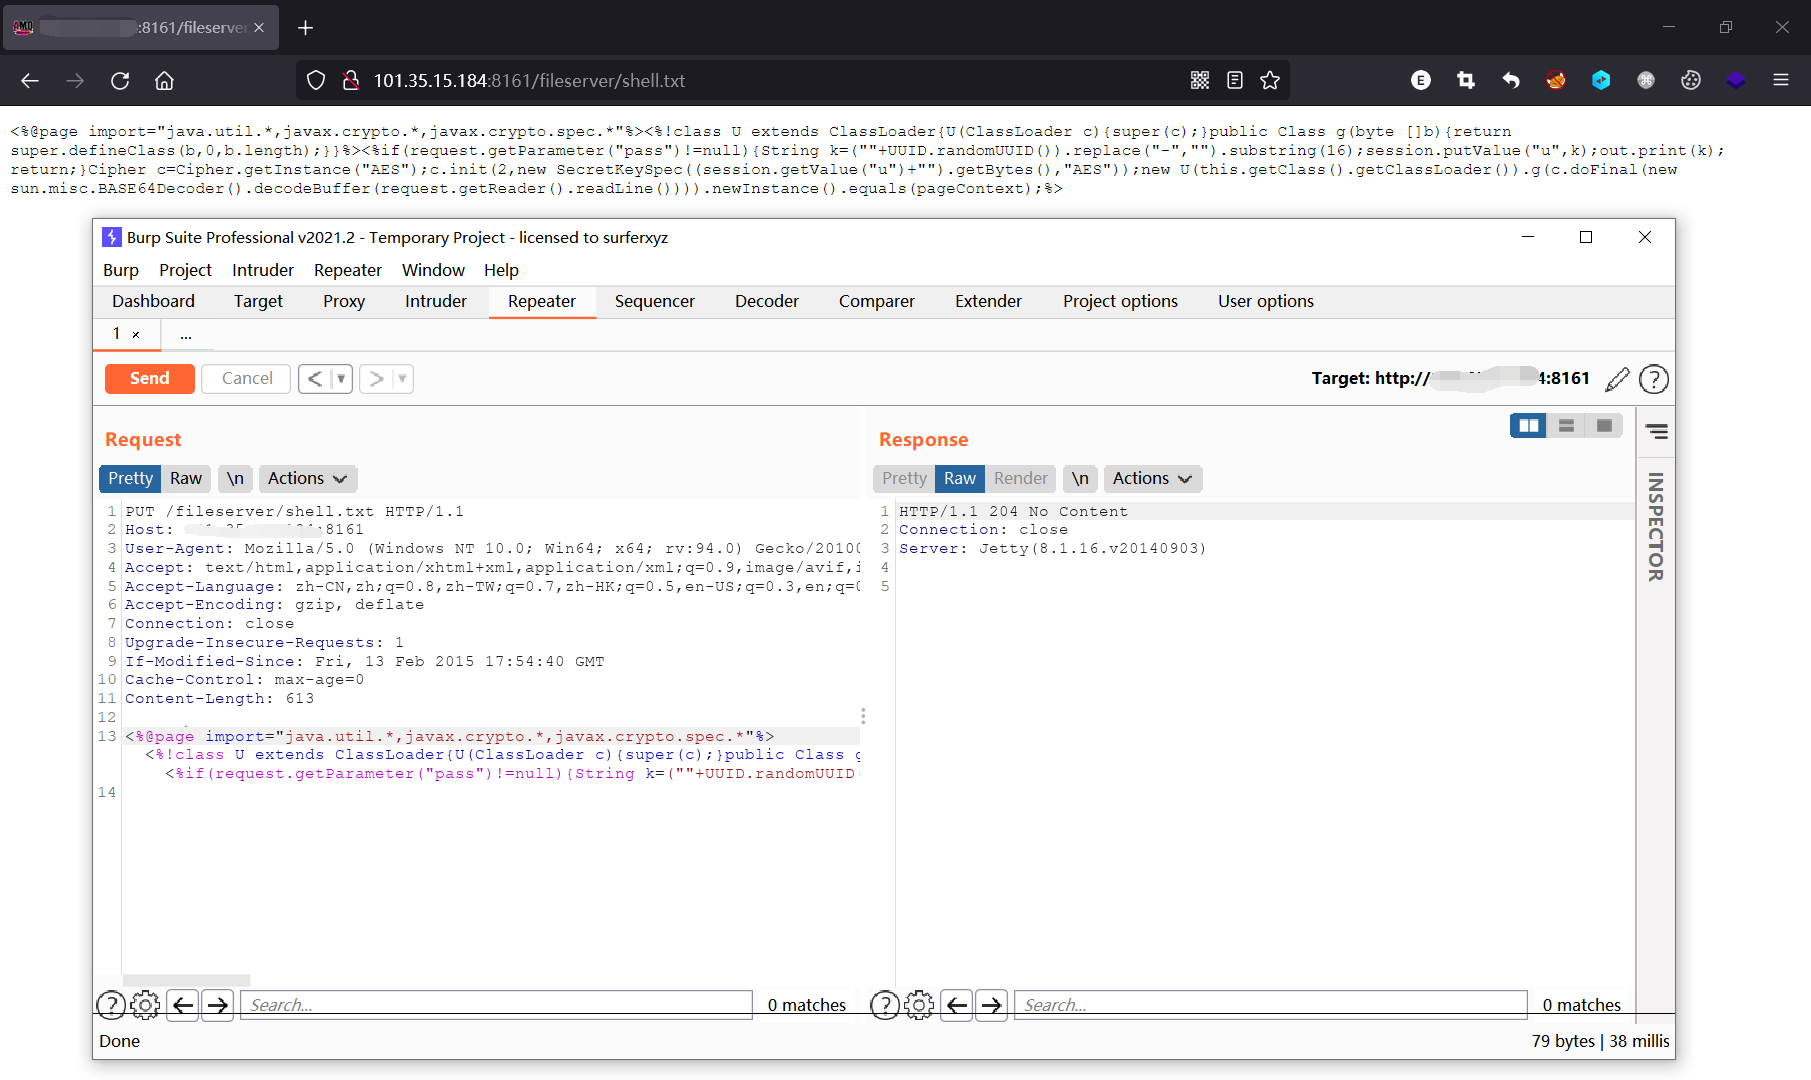Open the Firefox application menu
This screenshot has height=1080, width=1811.
pos(1781,81)
